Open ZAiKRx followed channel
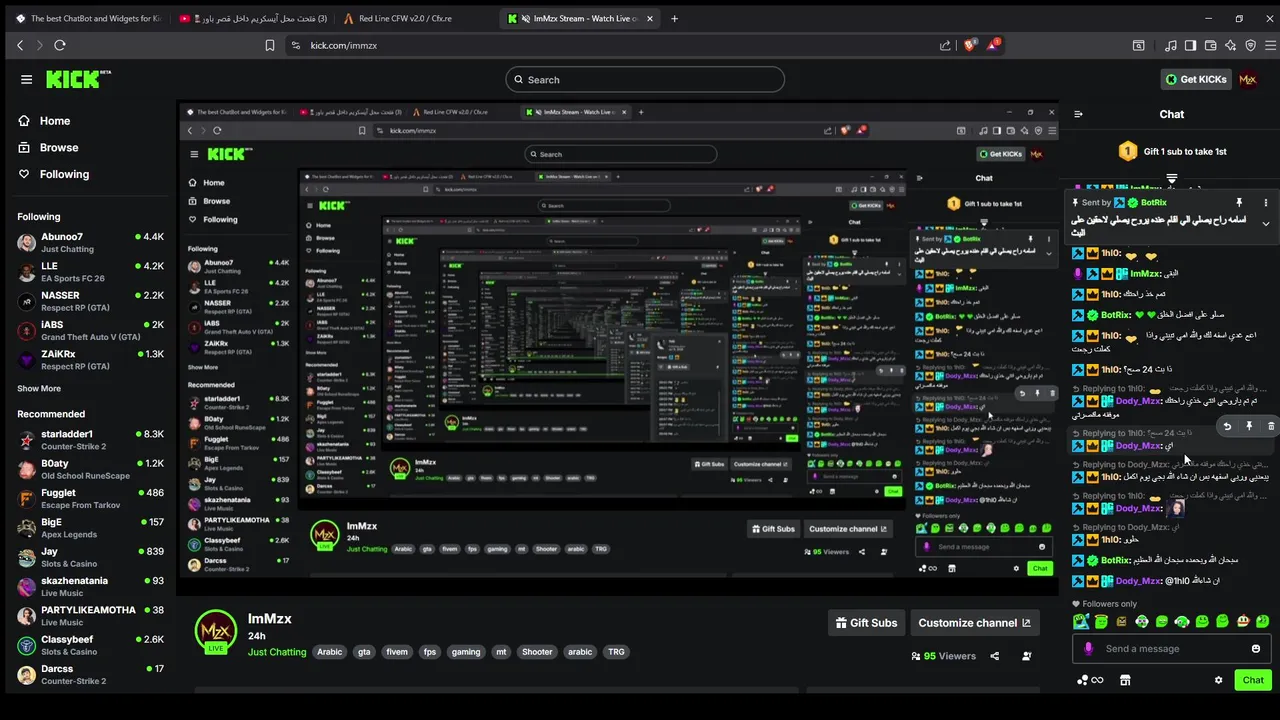The height and width of the screenshot is (720, 1280). tap(90, 360)
